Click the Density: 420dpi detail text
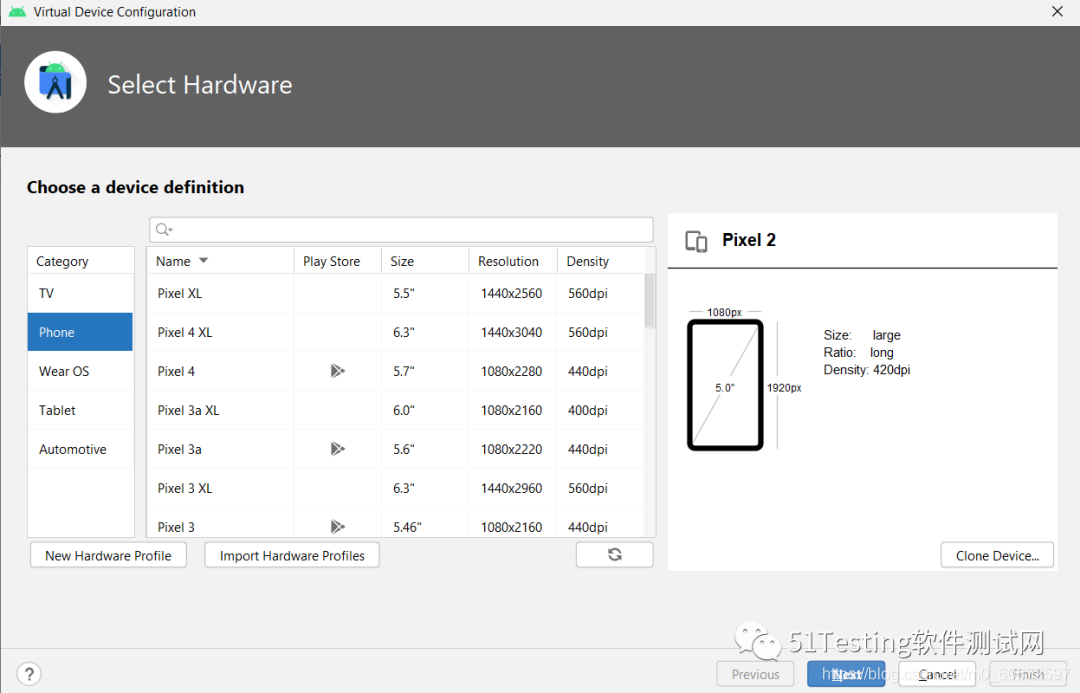The image size is (1080, 693). [x=866, y=370]
